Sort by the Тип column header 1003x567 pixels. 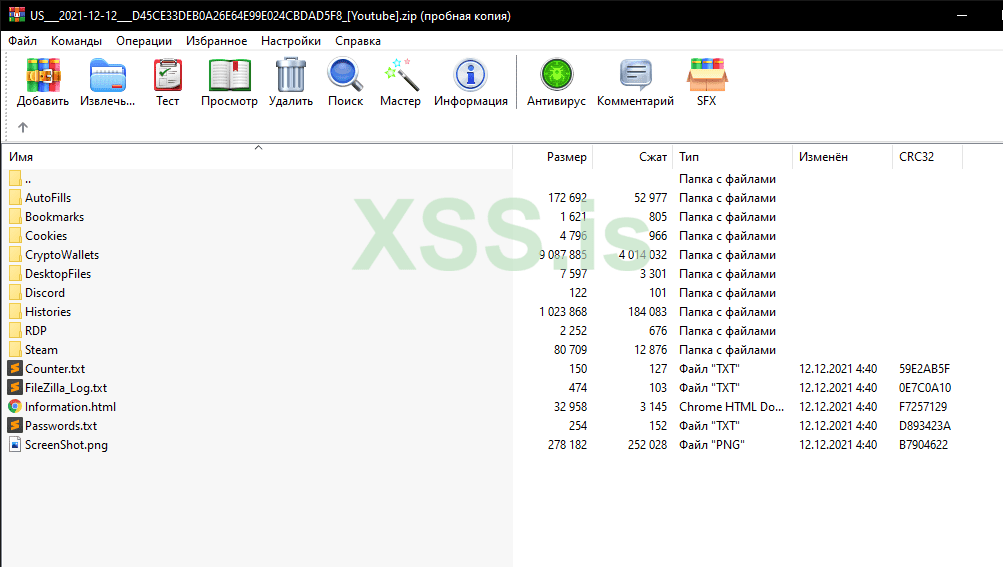point(732,157)
